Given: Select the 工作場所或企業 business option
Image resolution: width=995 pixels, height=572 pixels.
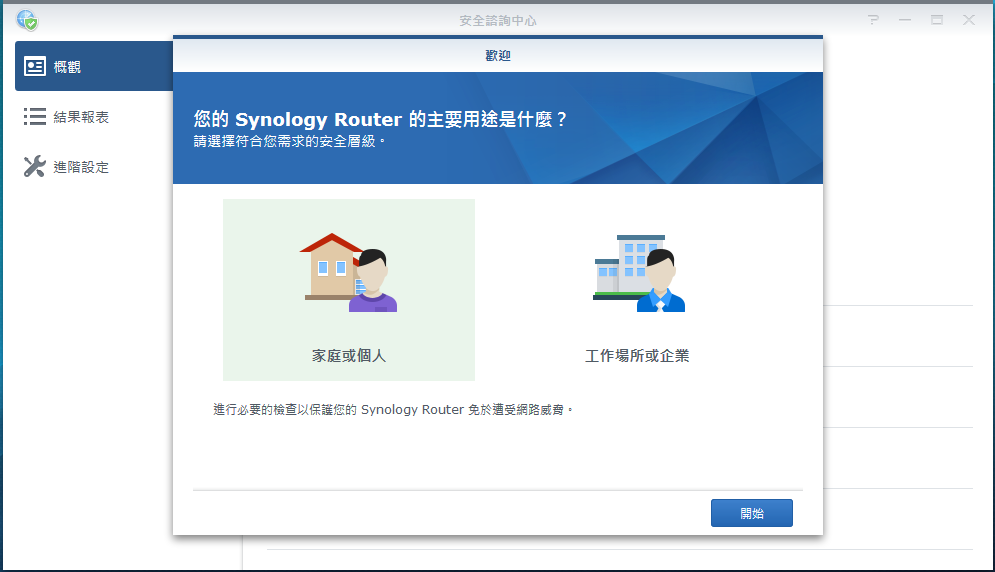Looking at the screenshot, I should pyautogui.click(x=637, y=289).
